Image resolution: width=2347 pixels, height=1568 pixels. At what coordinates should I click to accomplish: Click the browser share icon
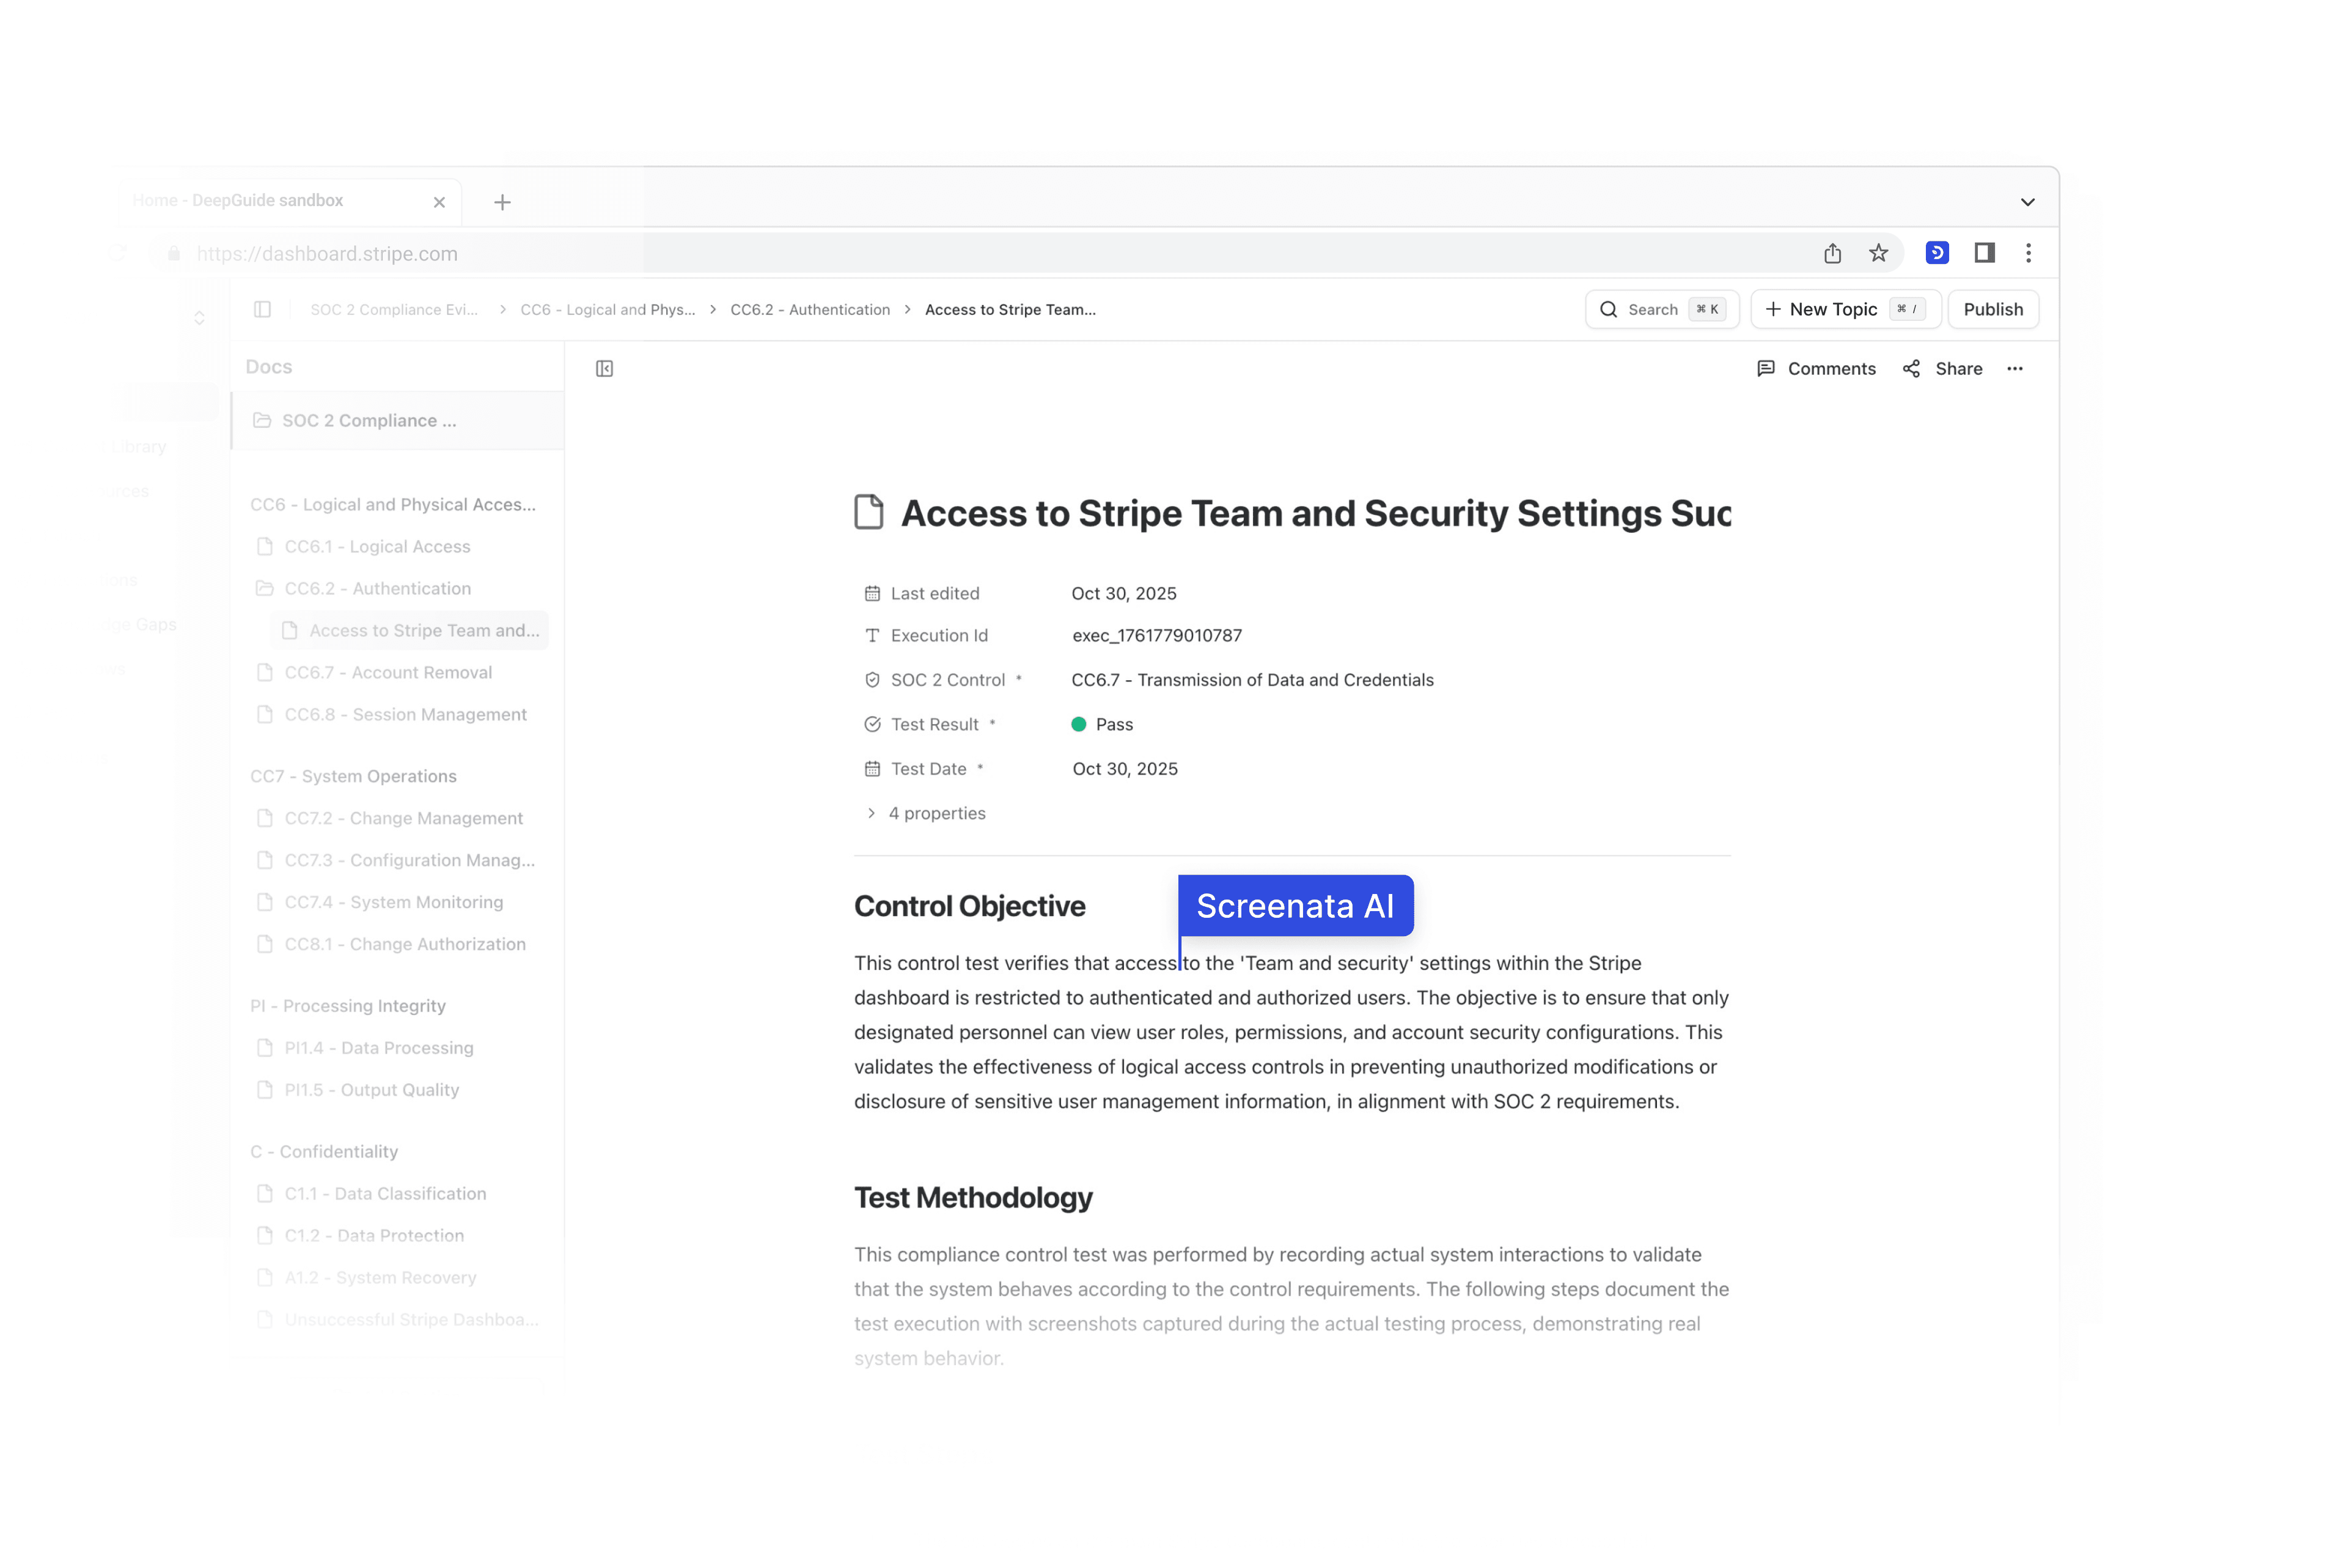point(1832,253)
